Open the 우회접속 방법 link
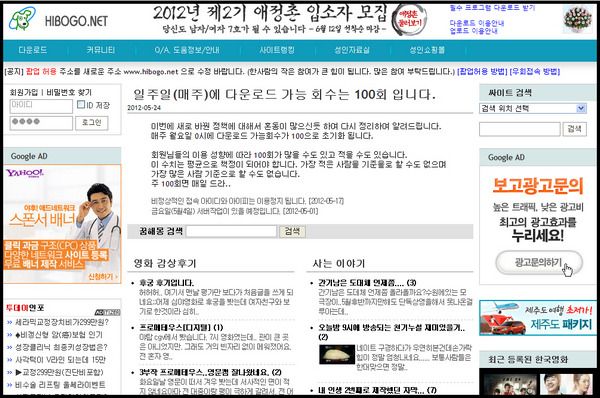600x398 pixels. click(535, 72)
